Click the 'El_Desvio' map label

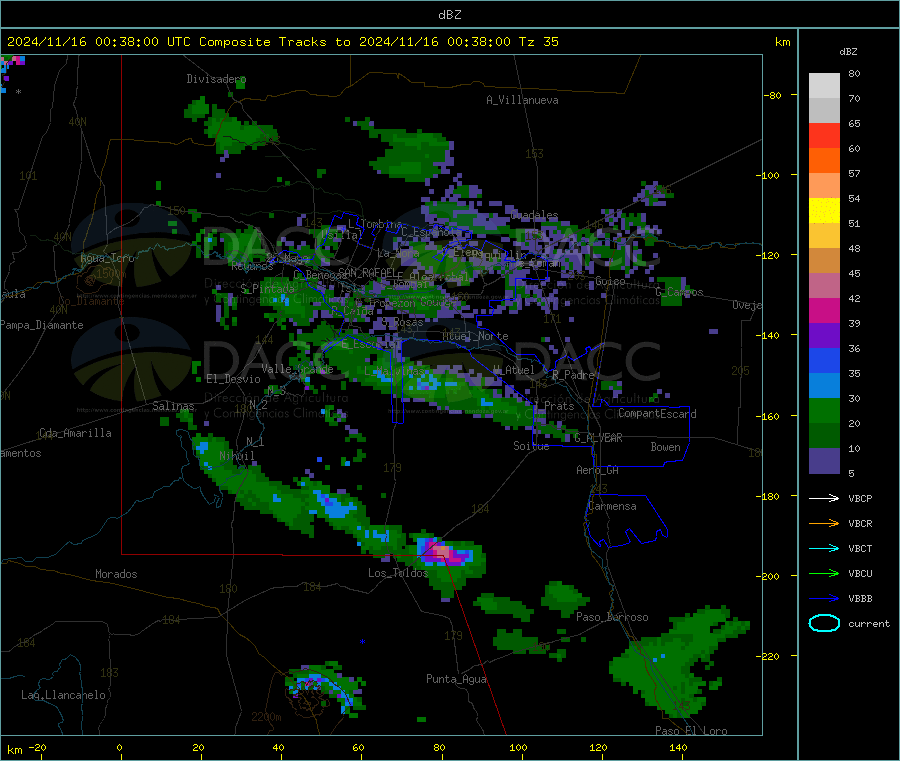pyautogui.click(x=233, y=379)
